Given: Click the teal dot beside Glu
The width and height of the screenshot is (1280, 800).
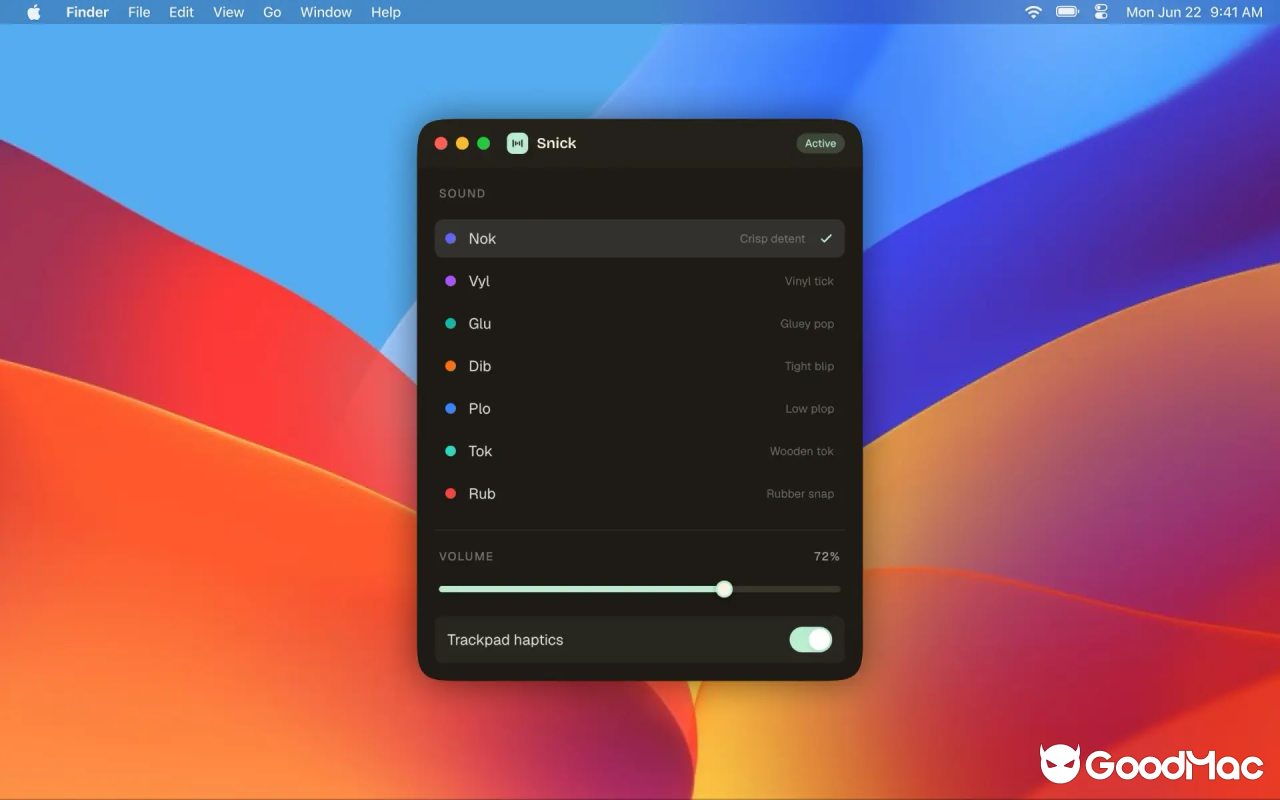Looking at the screenshot, I should pos(451,323).
